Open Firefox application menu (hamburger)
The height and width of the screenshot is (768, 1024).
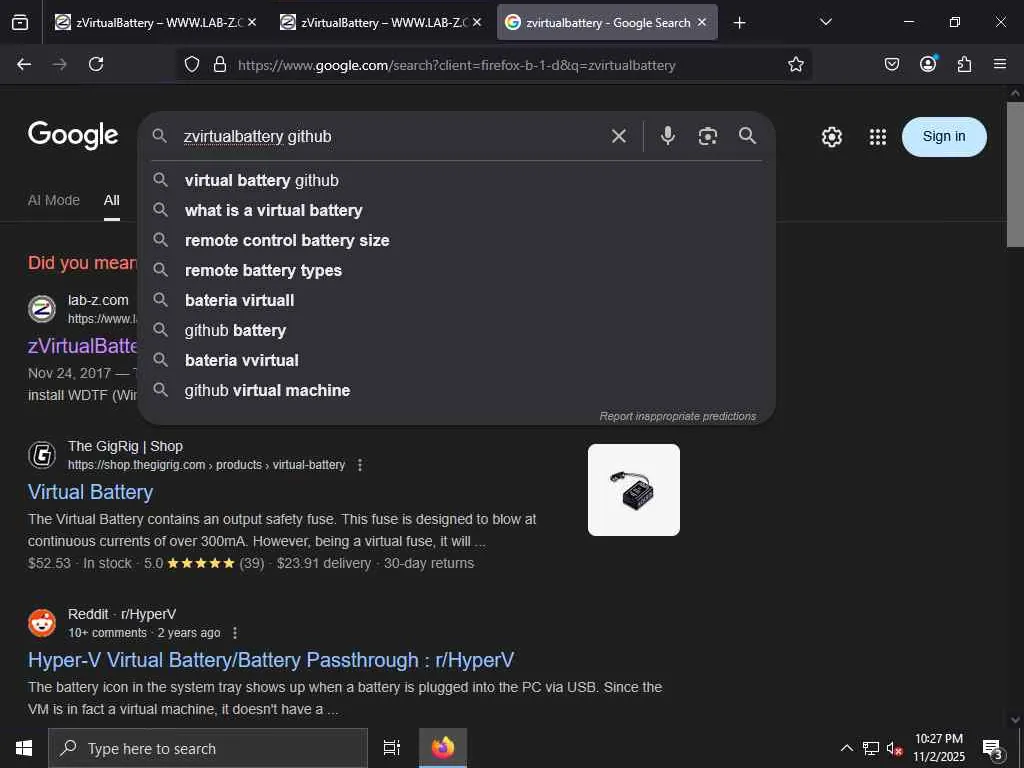pos(1000,64)
